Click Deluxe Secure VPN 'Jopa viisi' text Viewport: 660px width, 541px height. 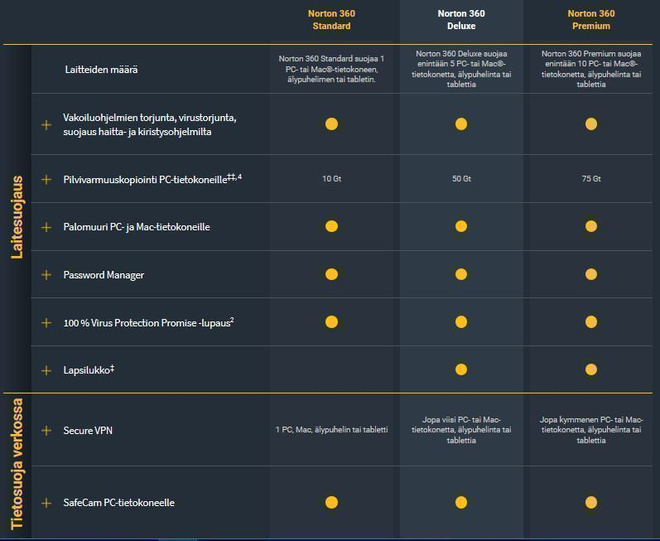coord(461,430)
